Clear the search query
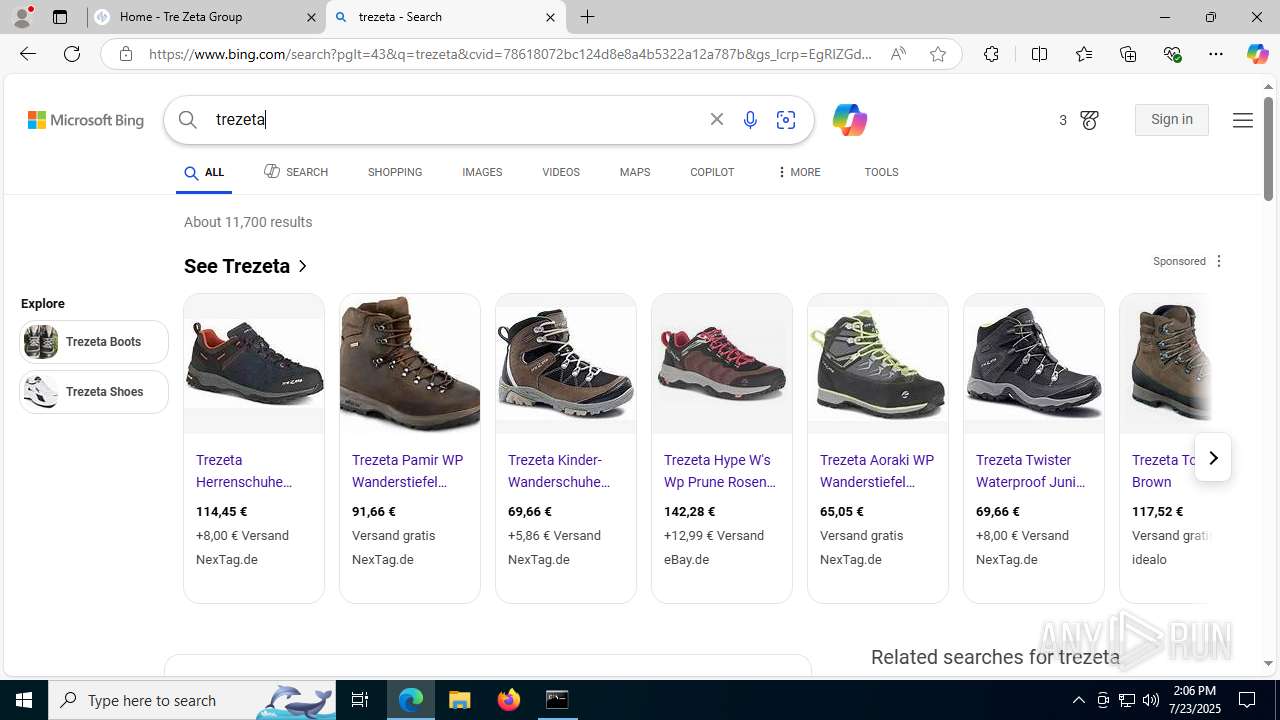This screenshot has width=1280, height=720. point(717,120)
